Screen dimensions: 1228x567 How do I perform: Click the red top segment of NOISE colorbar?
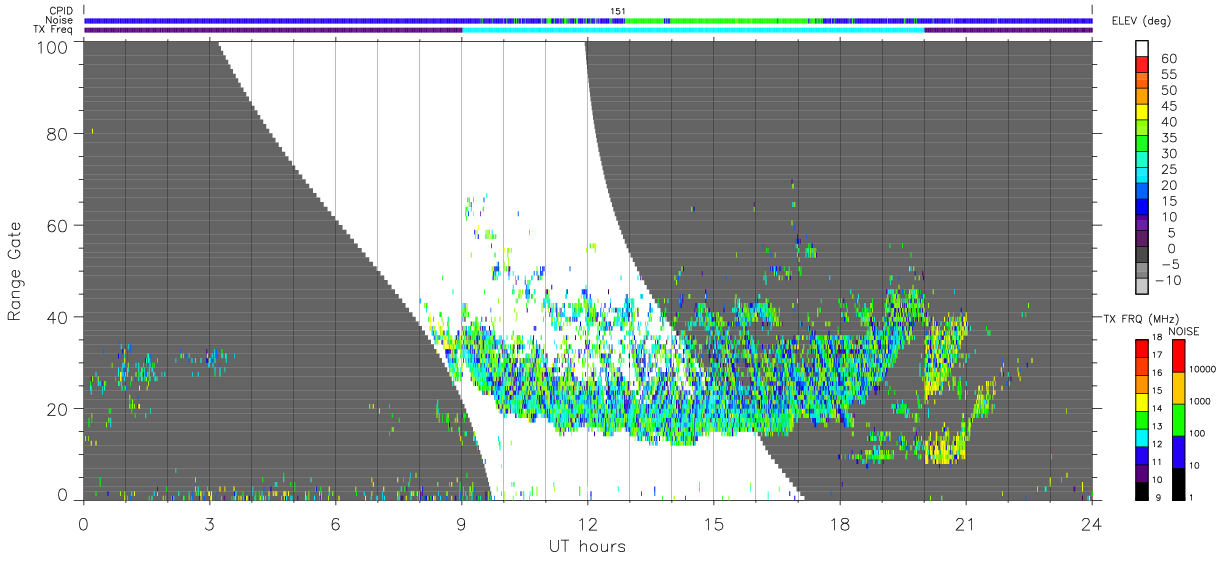click(x=1178, y=355)
